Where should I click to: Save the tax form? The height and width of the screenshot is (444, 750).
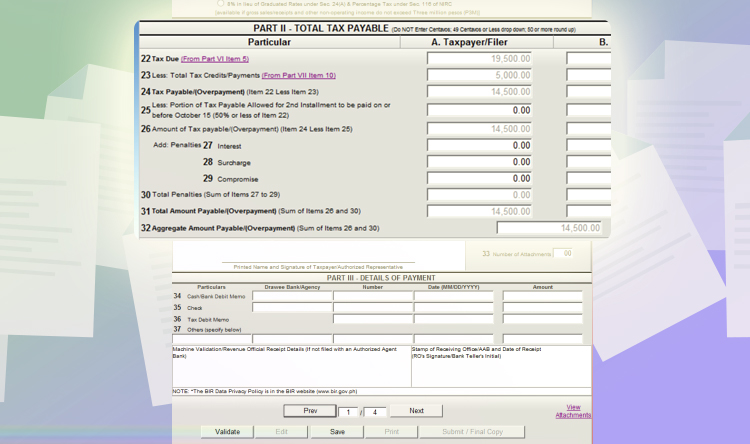(337, 432)
